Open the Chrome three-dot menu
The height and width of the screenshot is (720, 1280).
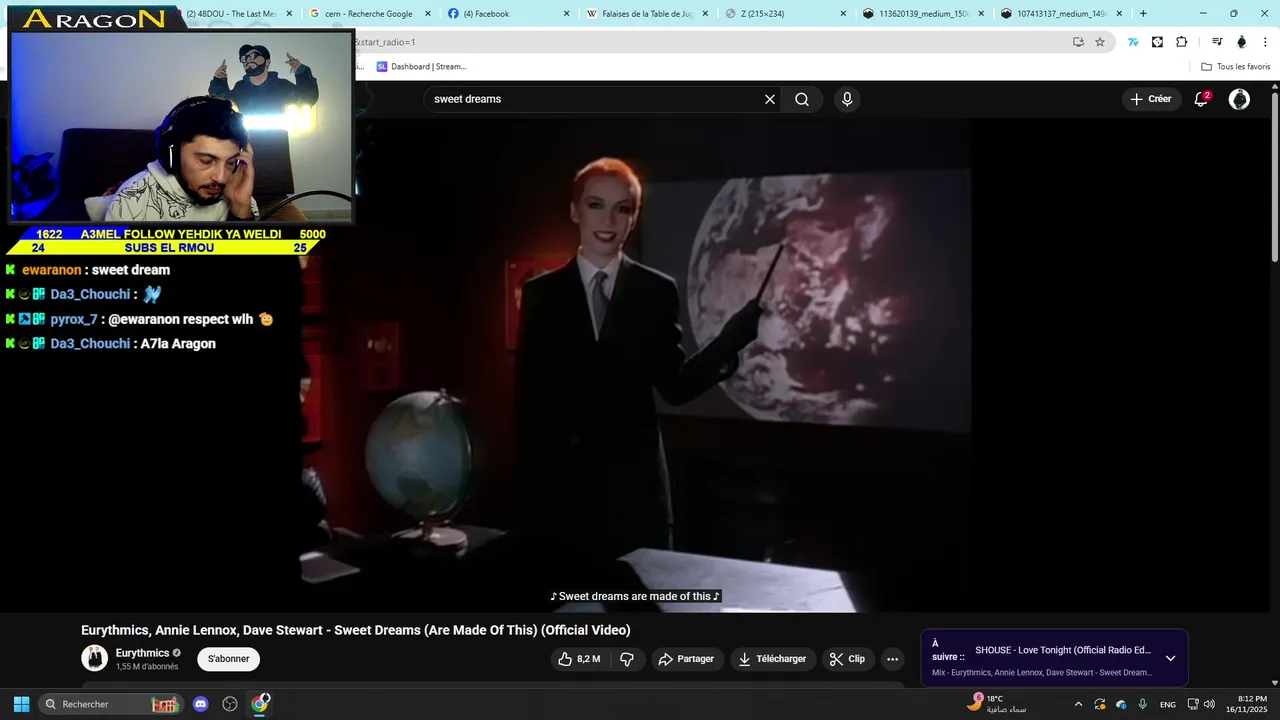[x=1265, y=42]
